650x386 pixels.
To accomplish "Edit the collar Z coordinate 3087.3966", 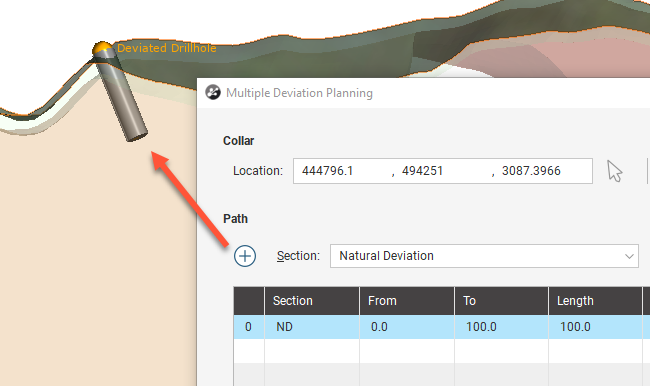I will point(531,171).
